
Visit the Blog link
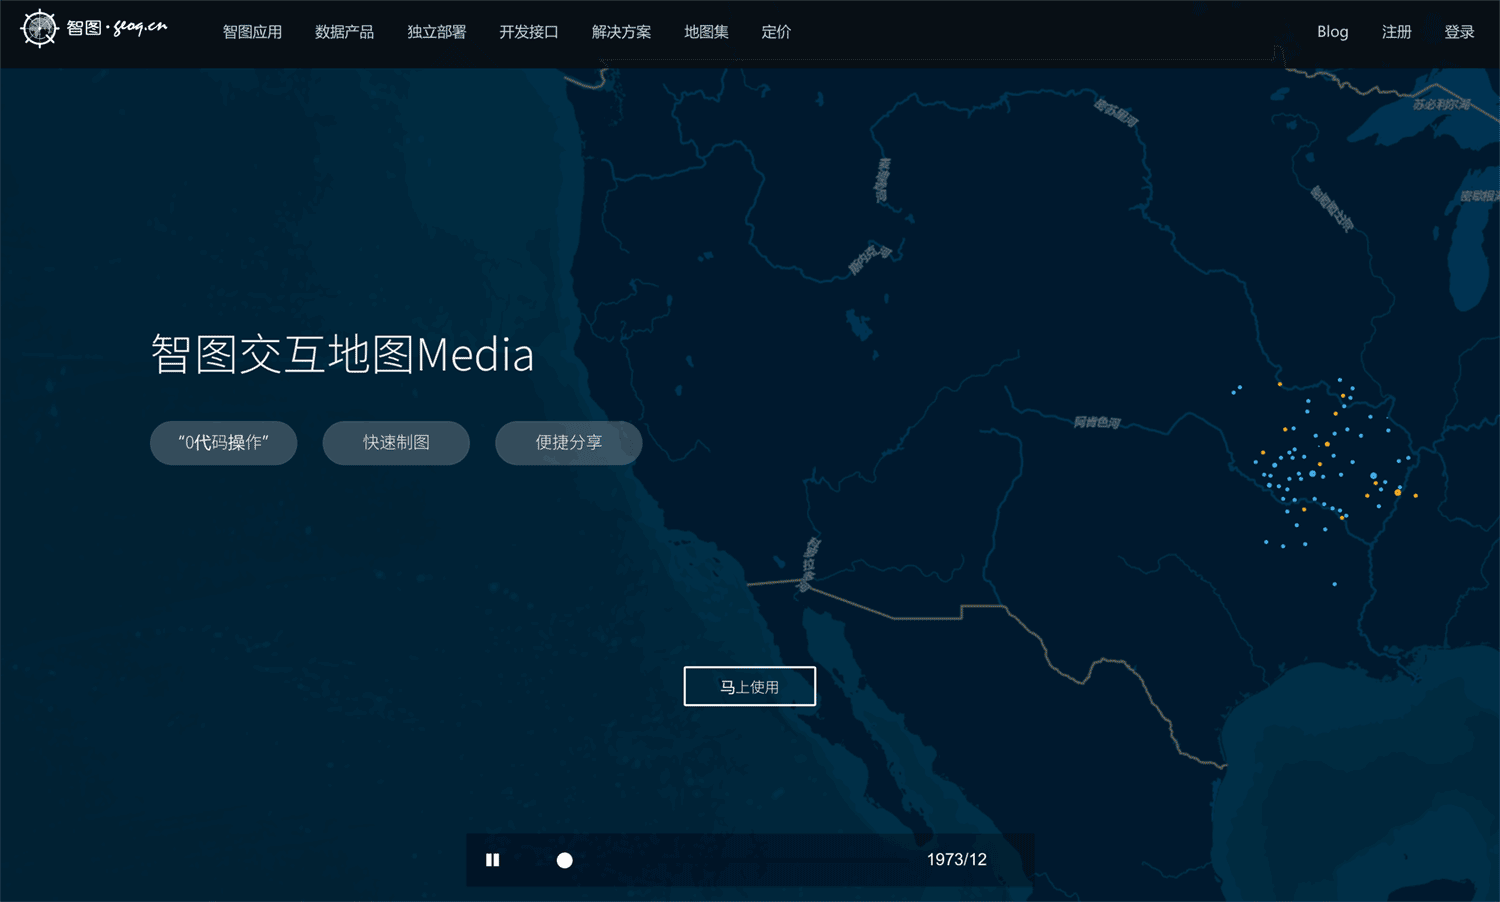(1332, 32)
